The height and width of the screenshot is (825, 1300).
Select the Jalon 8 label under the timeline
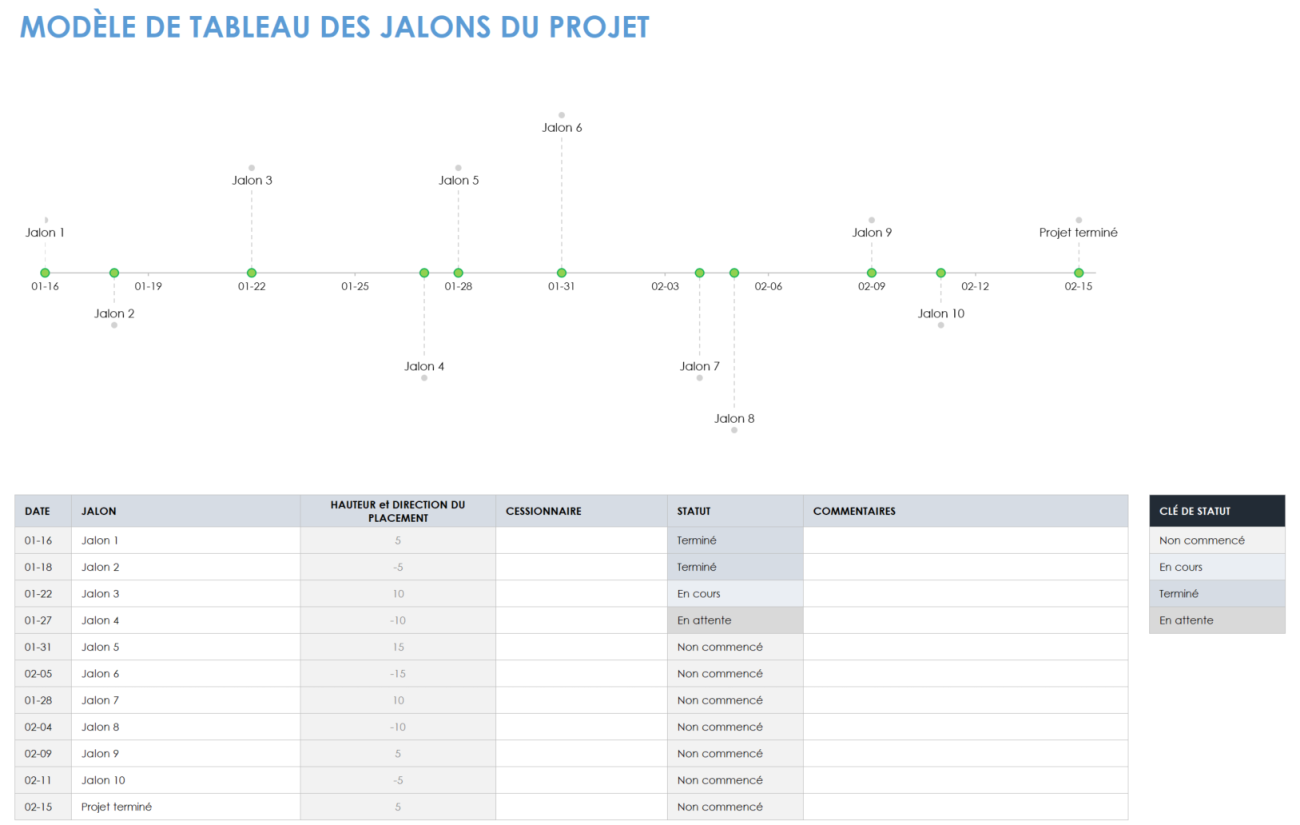point(734,418)
